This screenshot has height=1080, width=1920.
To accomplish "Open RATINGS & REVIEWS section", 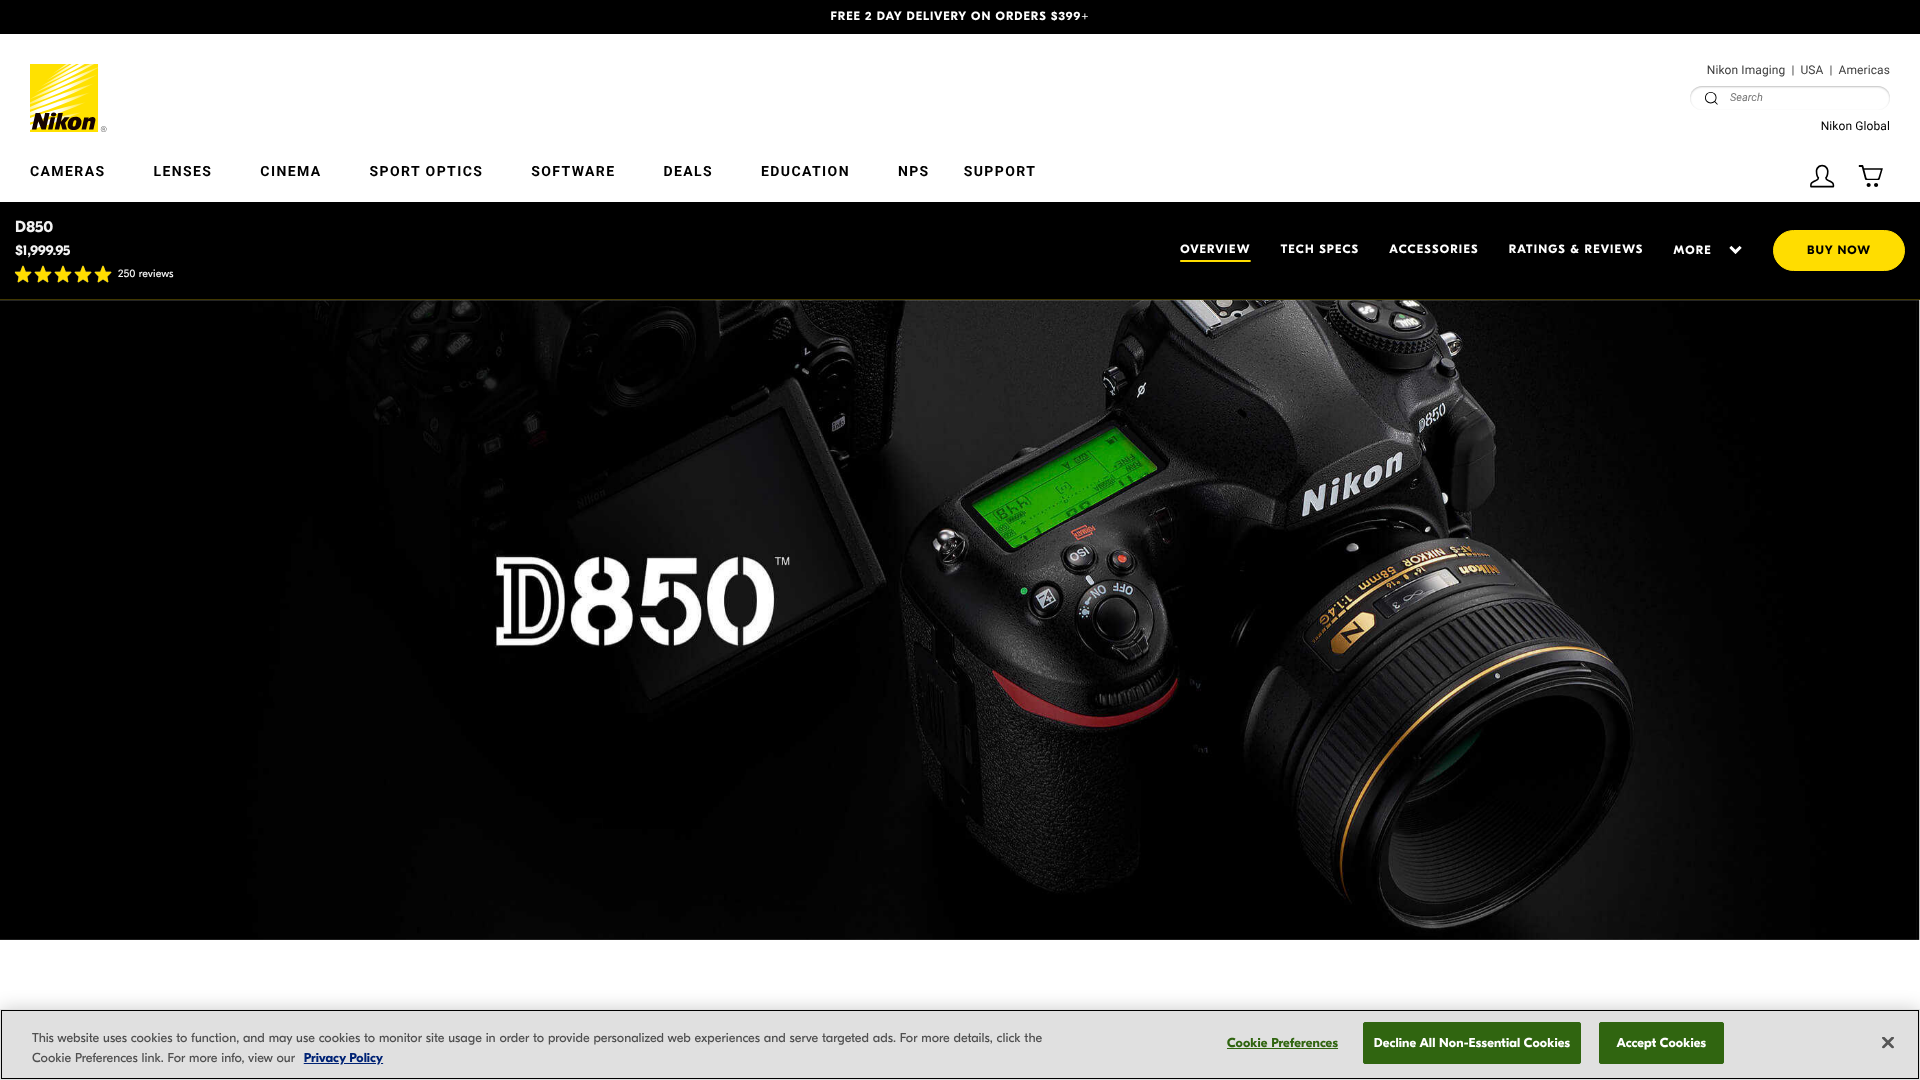I will (x=1575, y=249).
